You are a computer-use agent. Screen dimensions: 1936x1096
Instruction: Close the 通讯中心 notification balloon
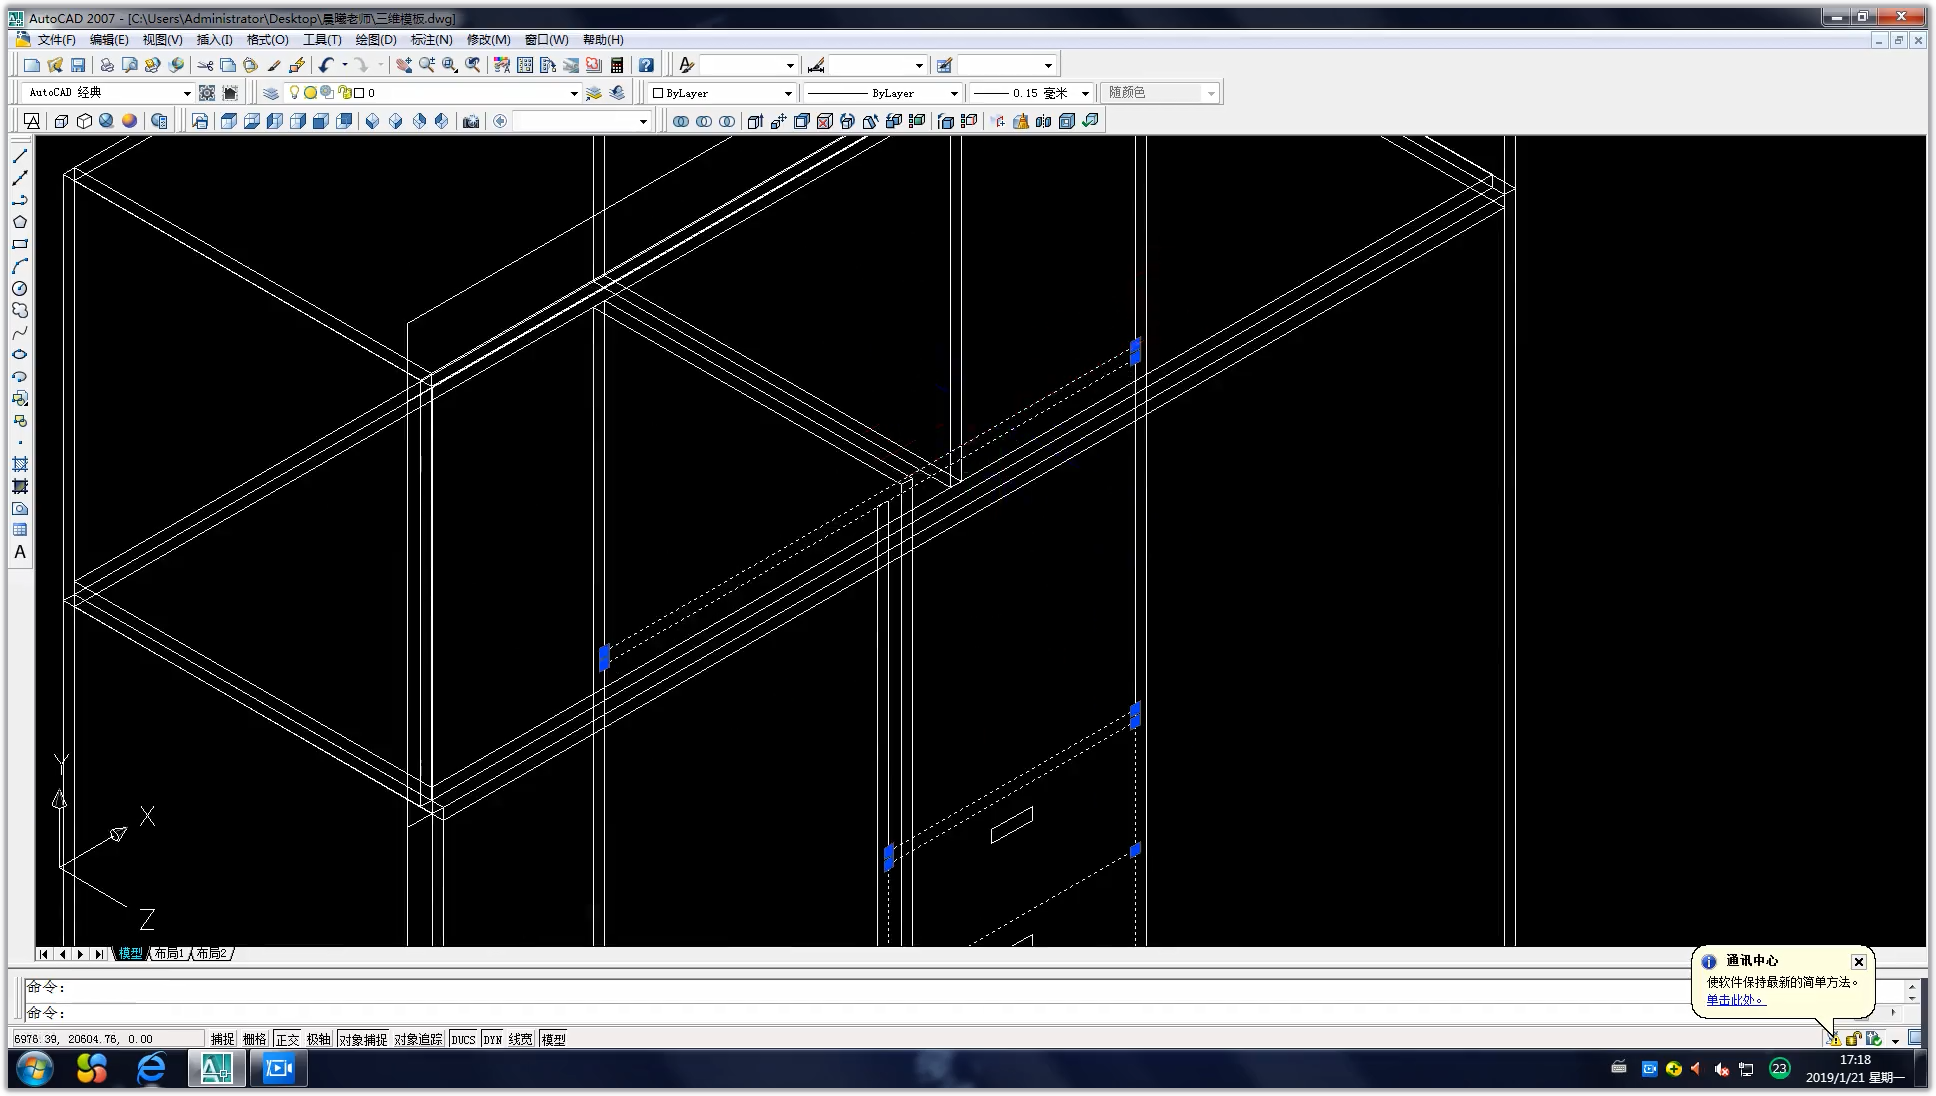[x=1858, y=962]
